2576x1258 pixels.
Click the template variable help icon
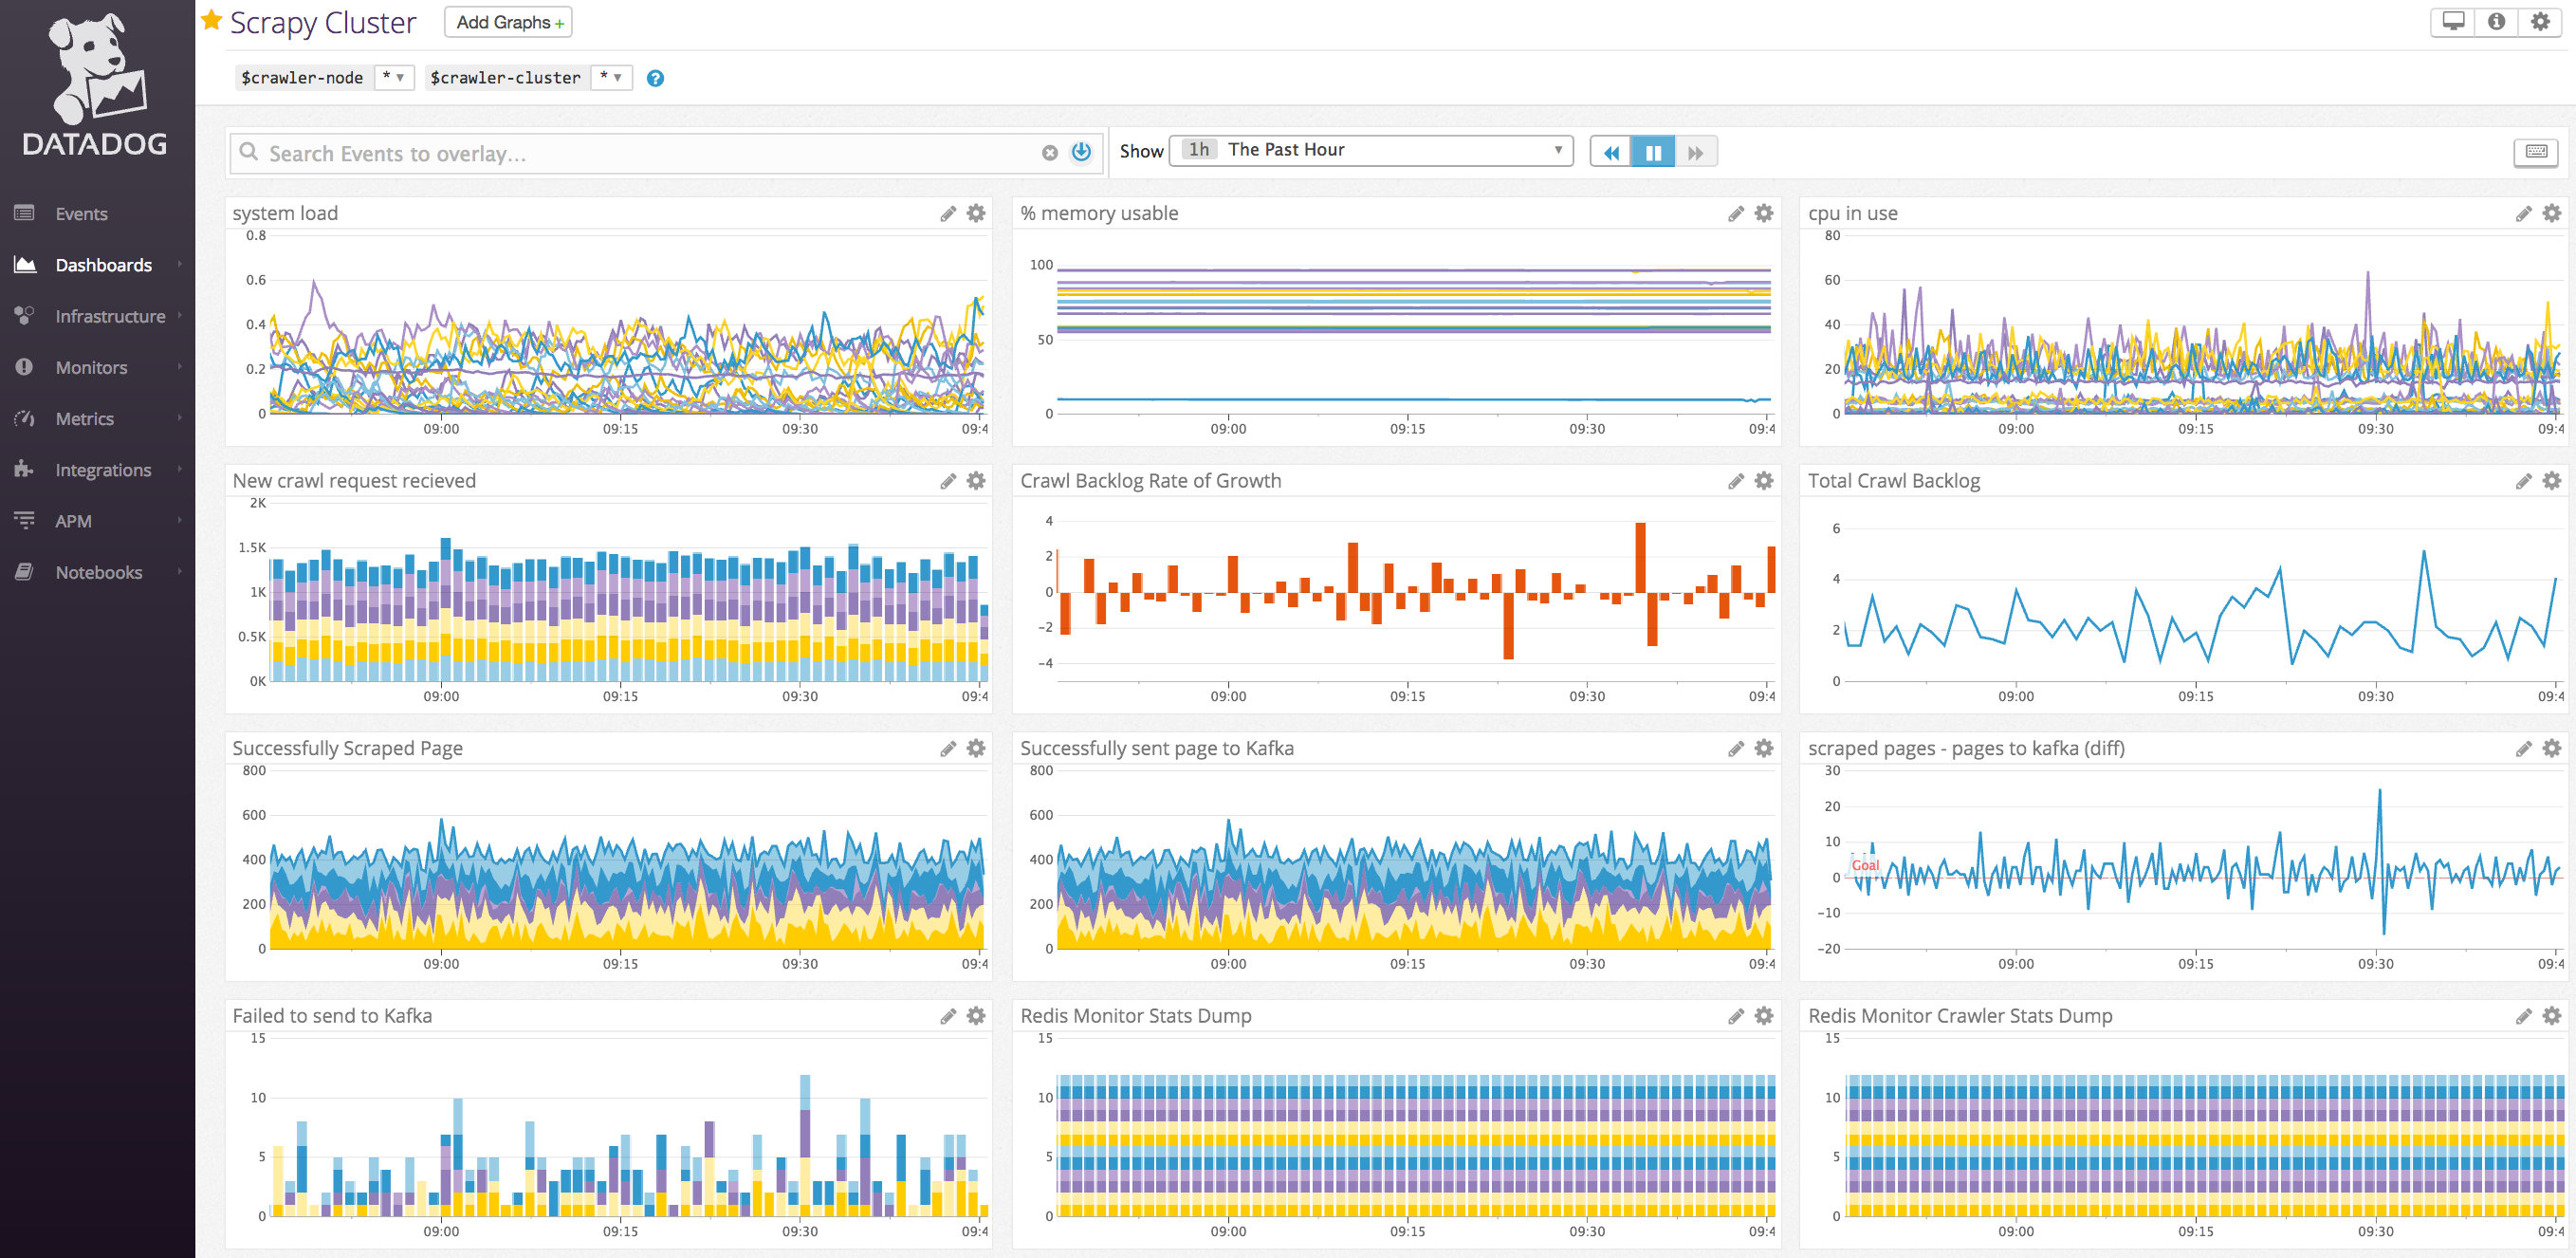[x=655, y=78]
